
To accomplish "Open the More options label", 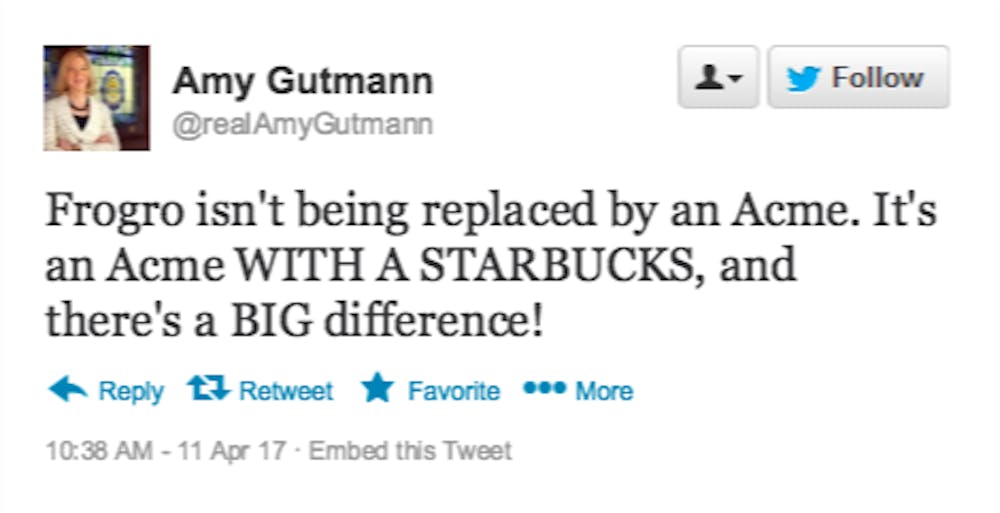I will [604, 391].
